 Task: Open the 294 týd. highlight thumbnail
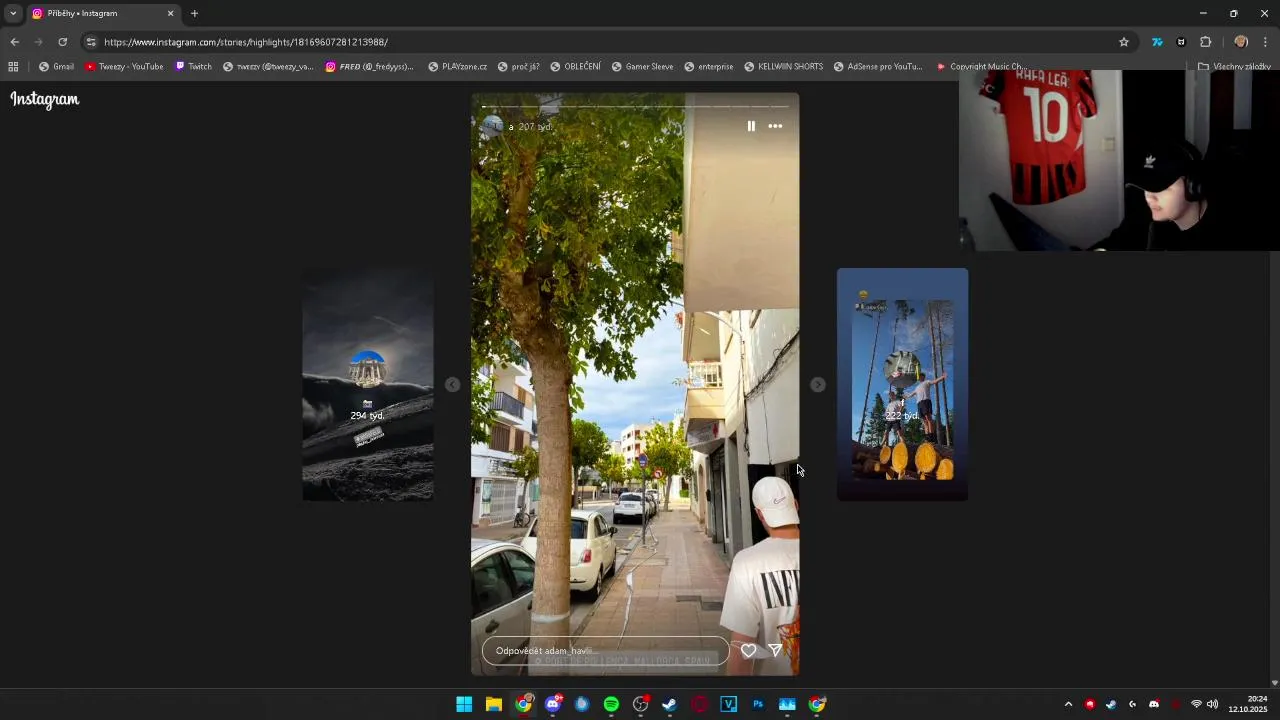(368, 385)
